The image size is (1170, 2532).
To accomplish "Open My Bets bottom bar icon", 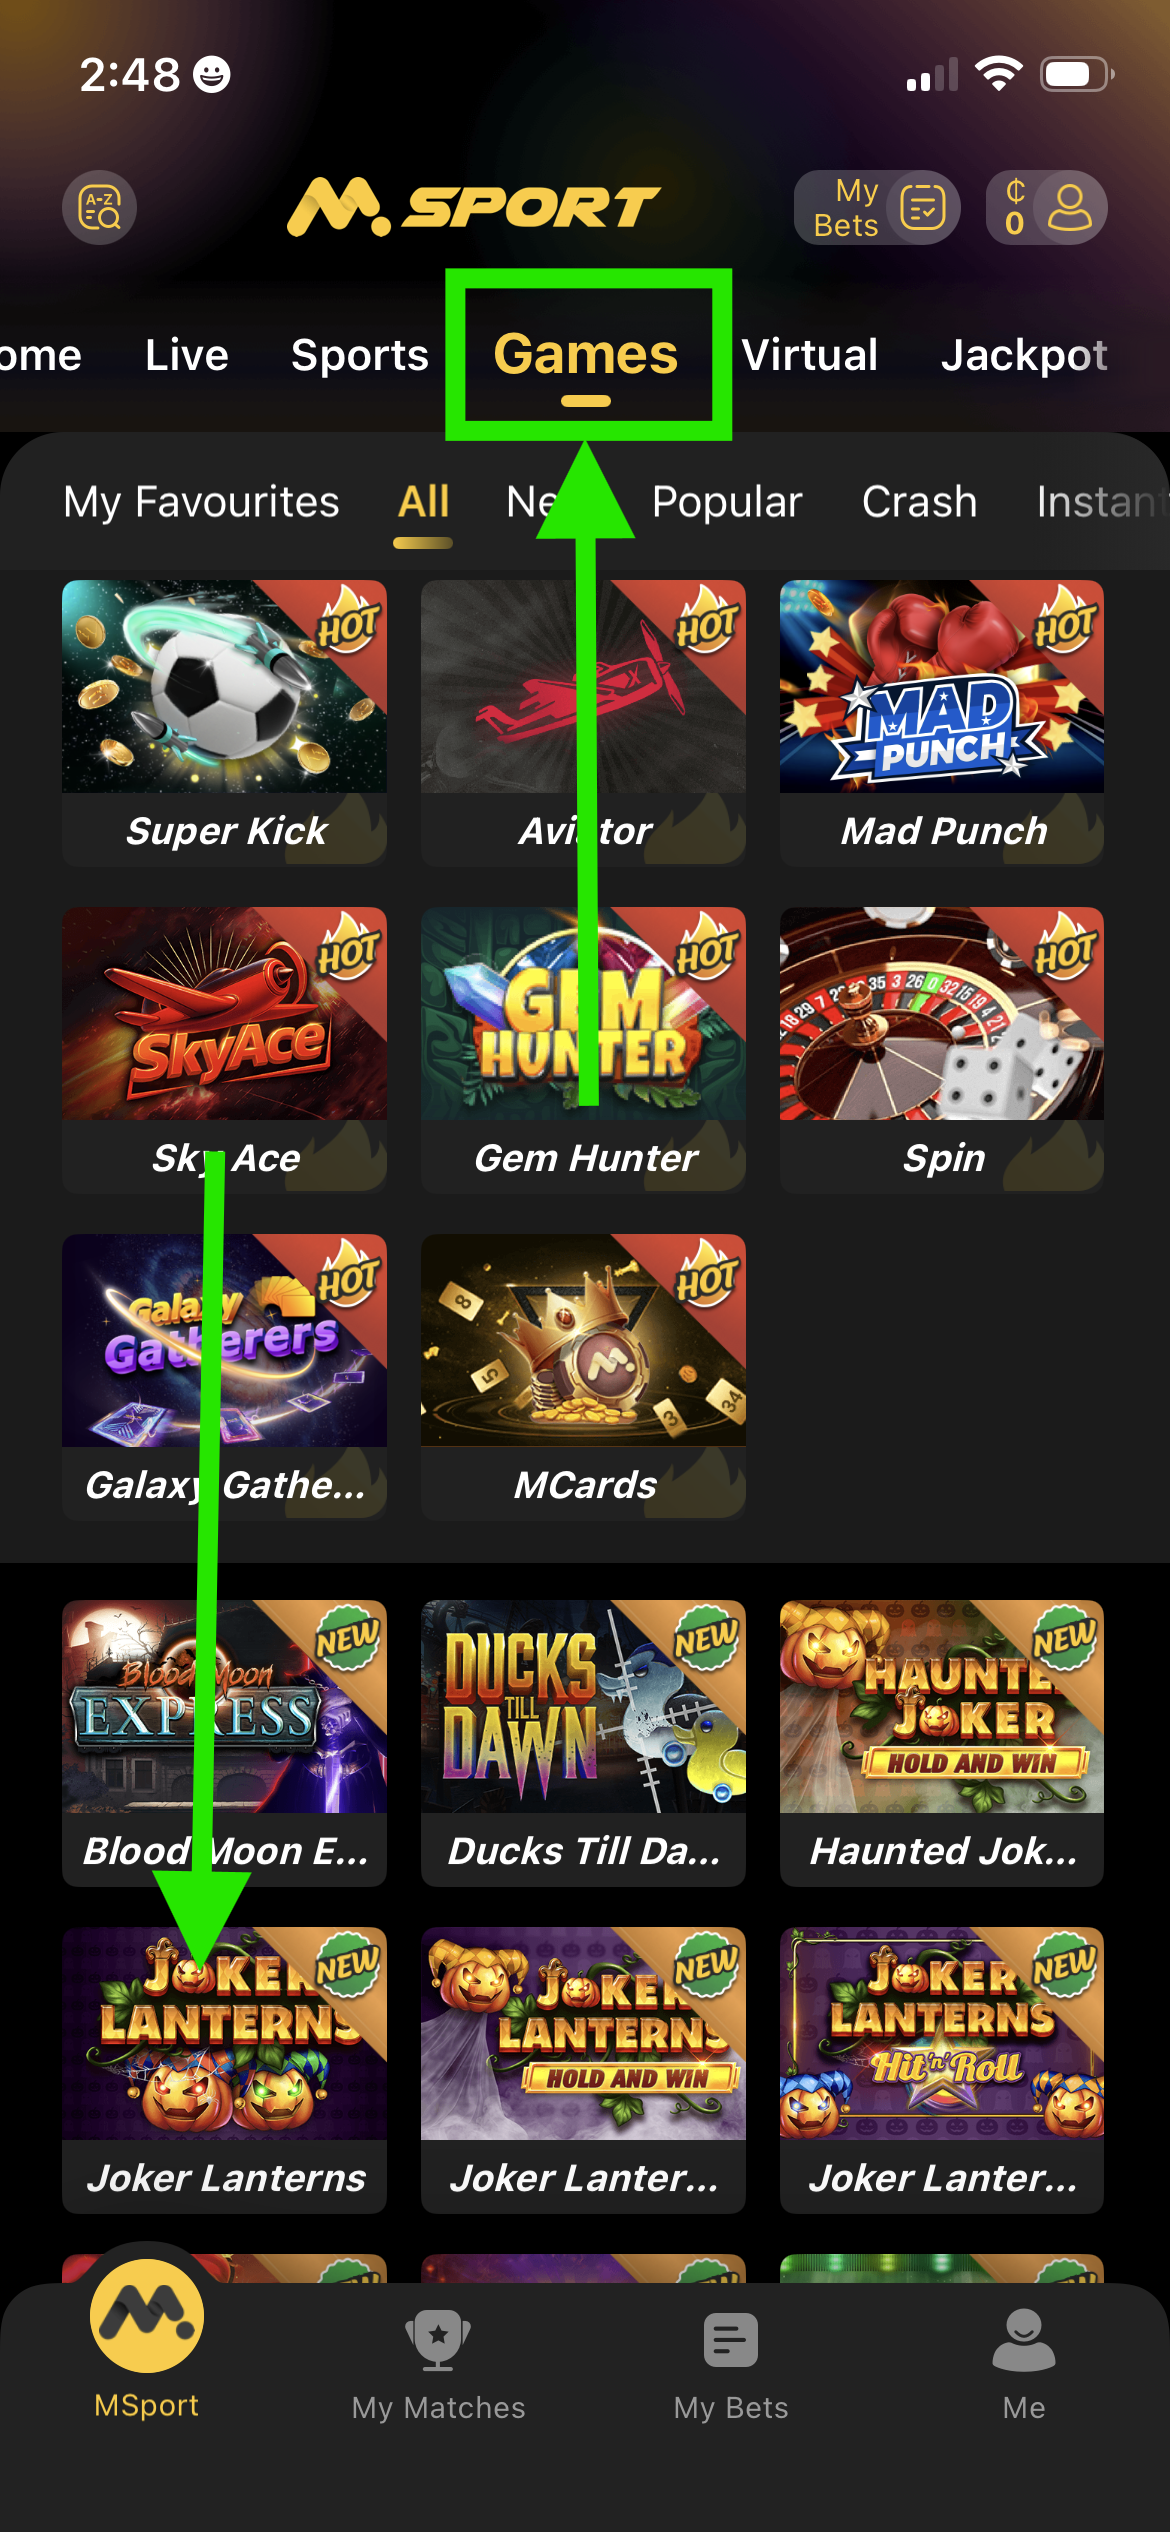I will (731, 2340).
